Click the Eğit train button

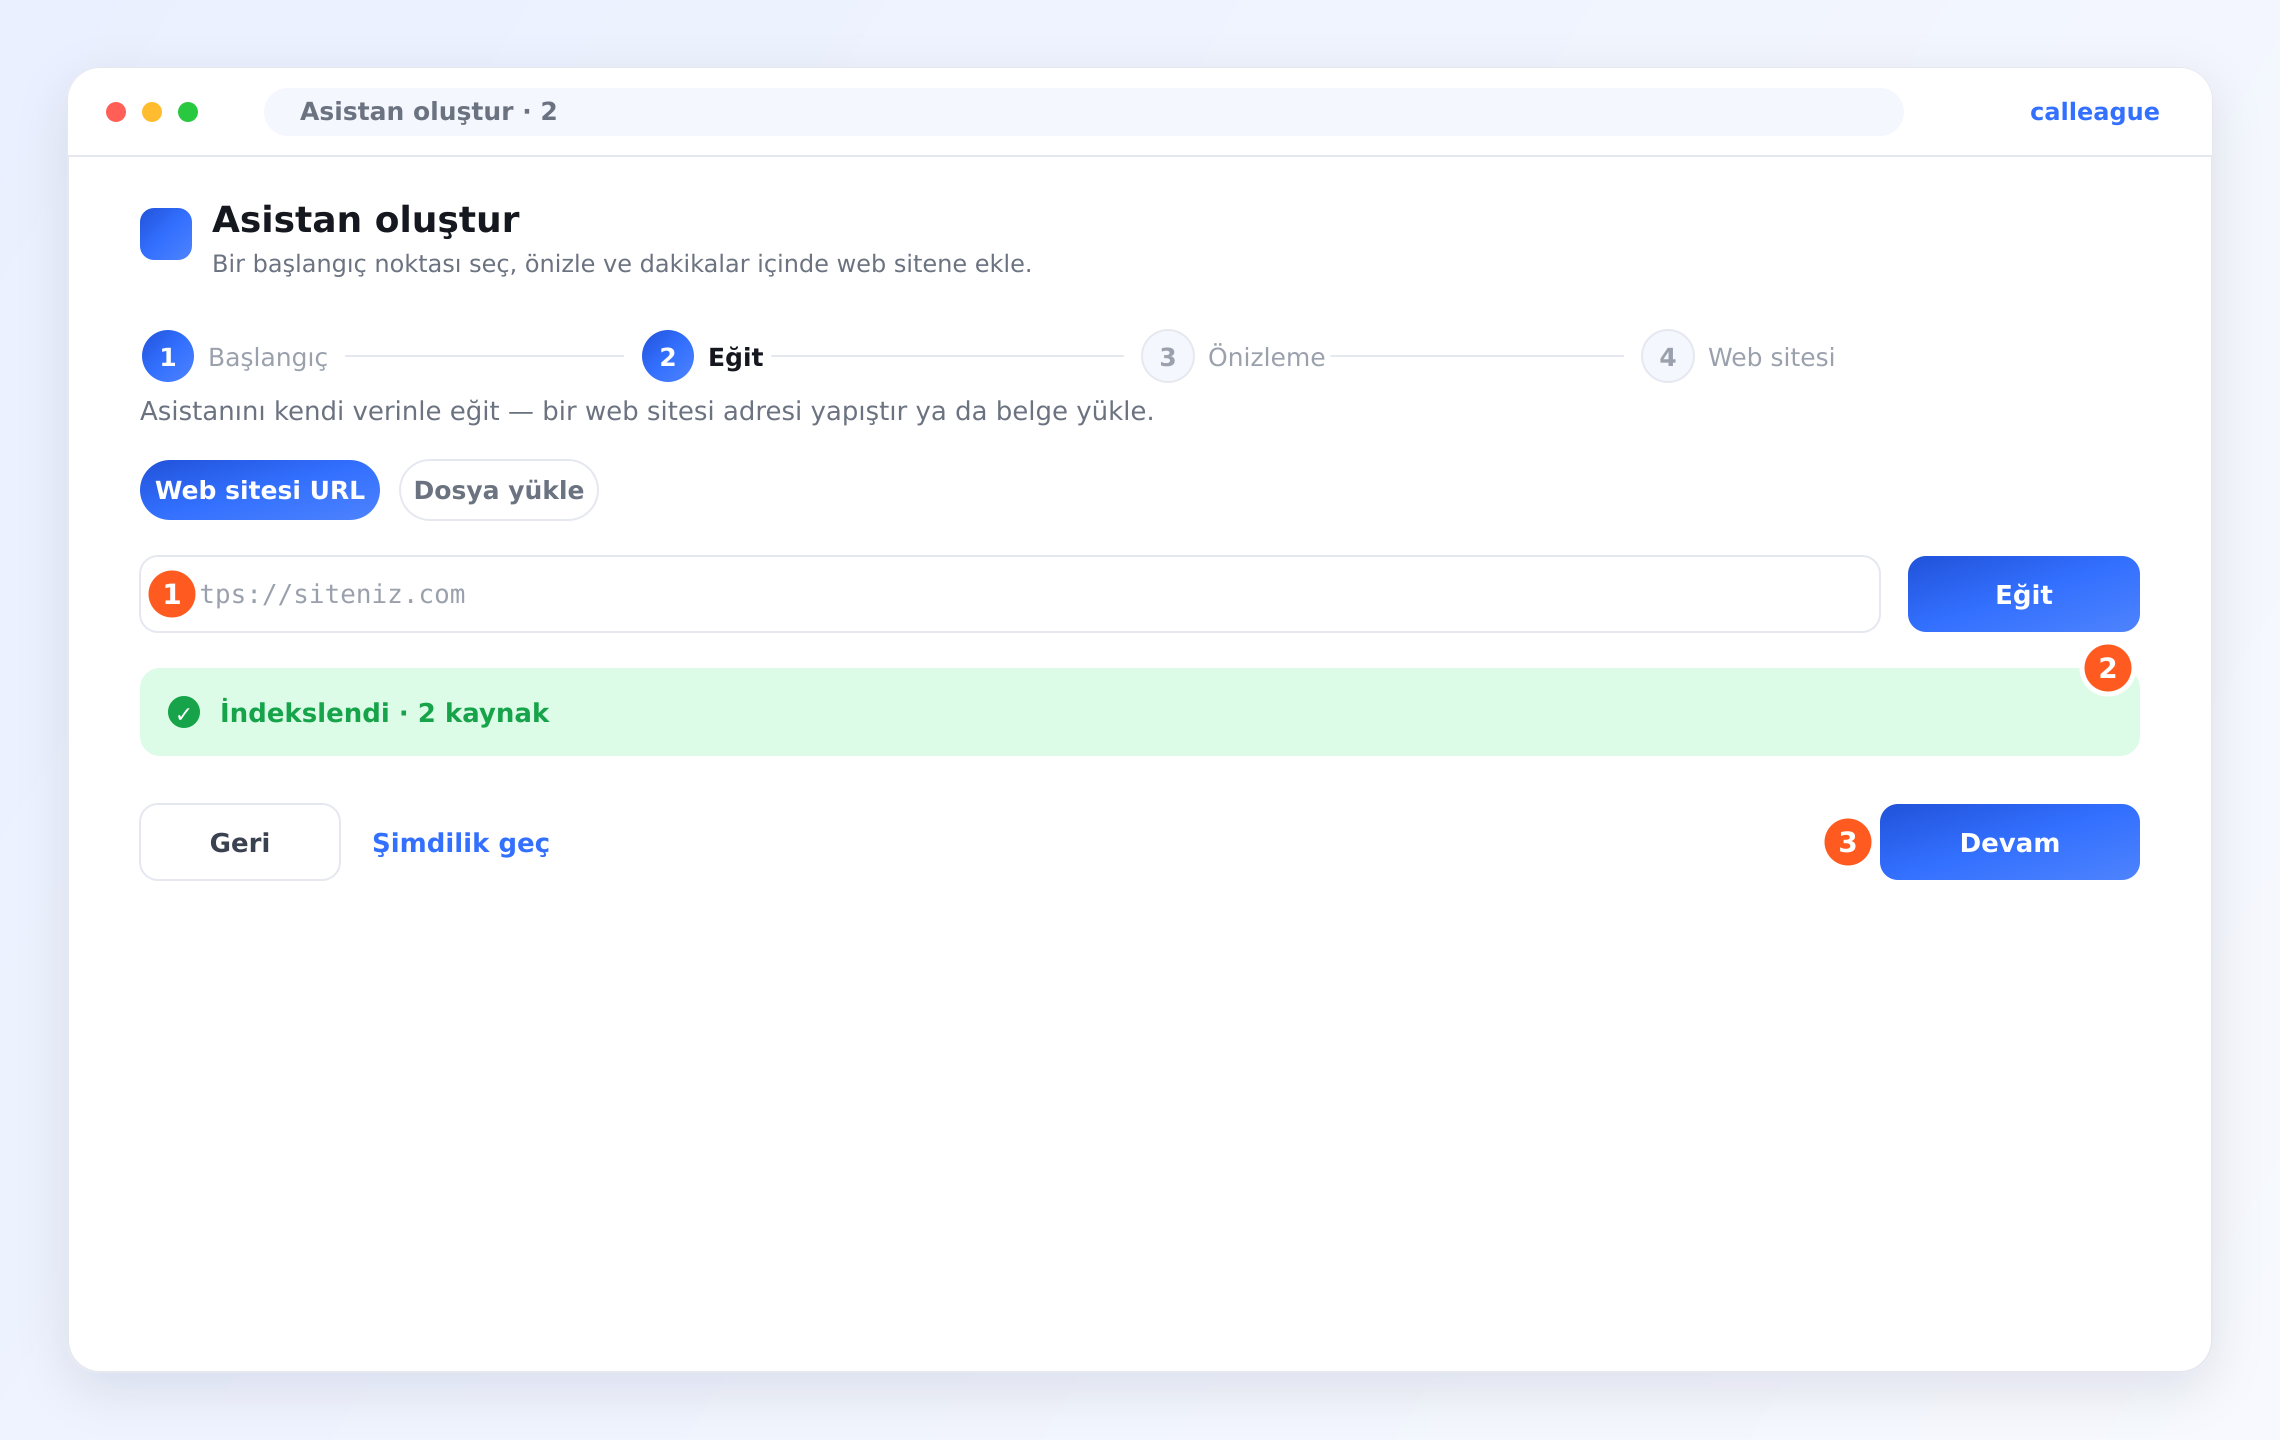(2024, 594)
